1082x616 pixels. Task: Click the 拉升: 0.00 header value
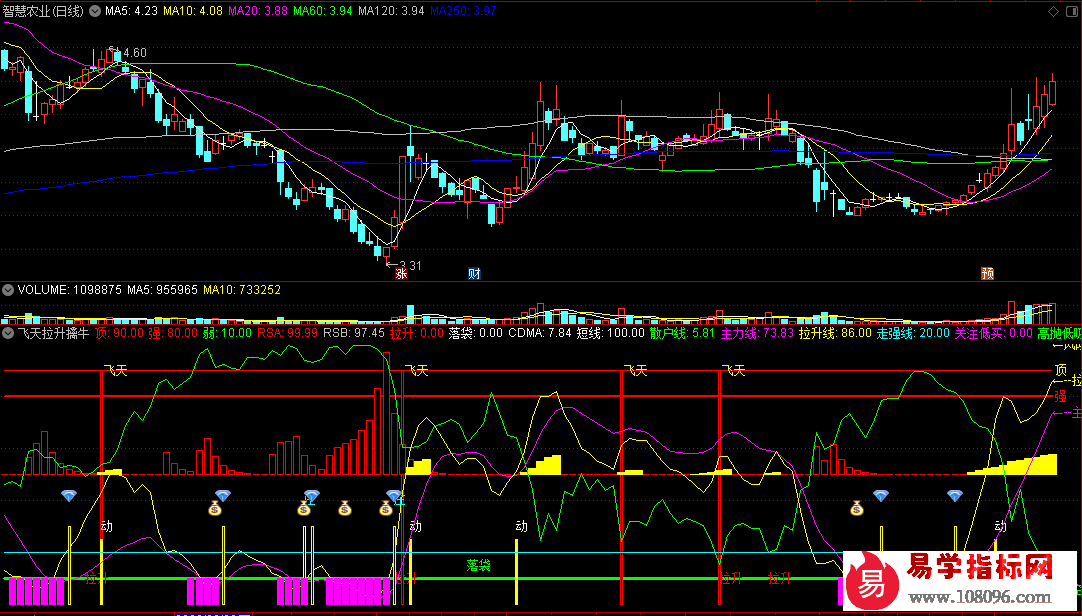coord(417,334)
